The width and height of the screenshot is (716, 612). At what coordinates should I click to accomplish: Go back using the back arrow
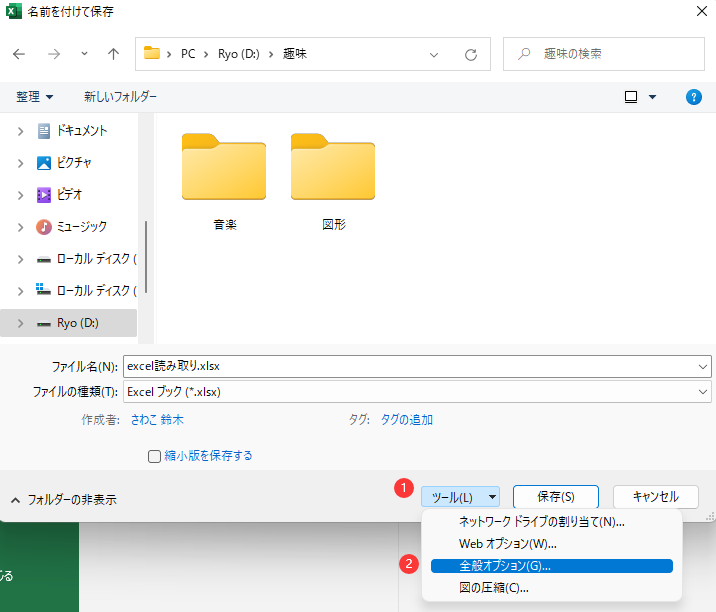pyautogui.click(x=19, y=54)
